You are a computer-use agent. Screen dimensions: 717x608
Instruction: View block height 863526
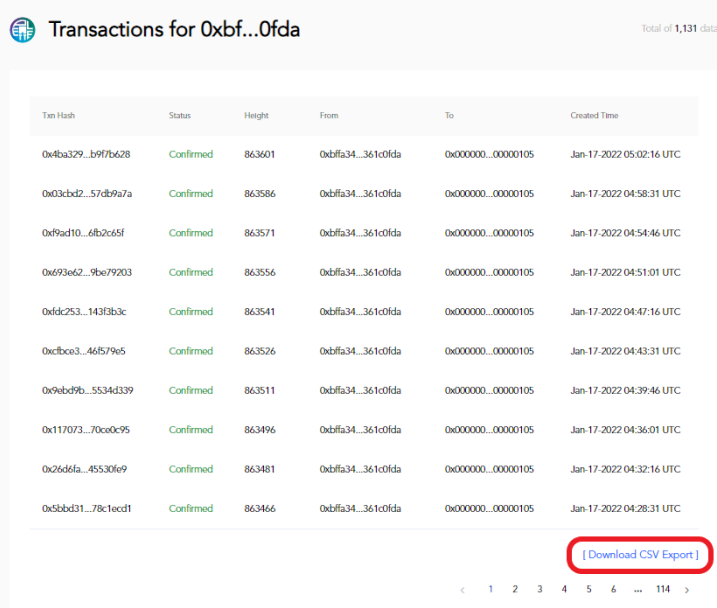point(259,351)
